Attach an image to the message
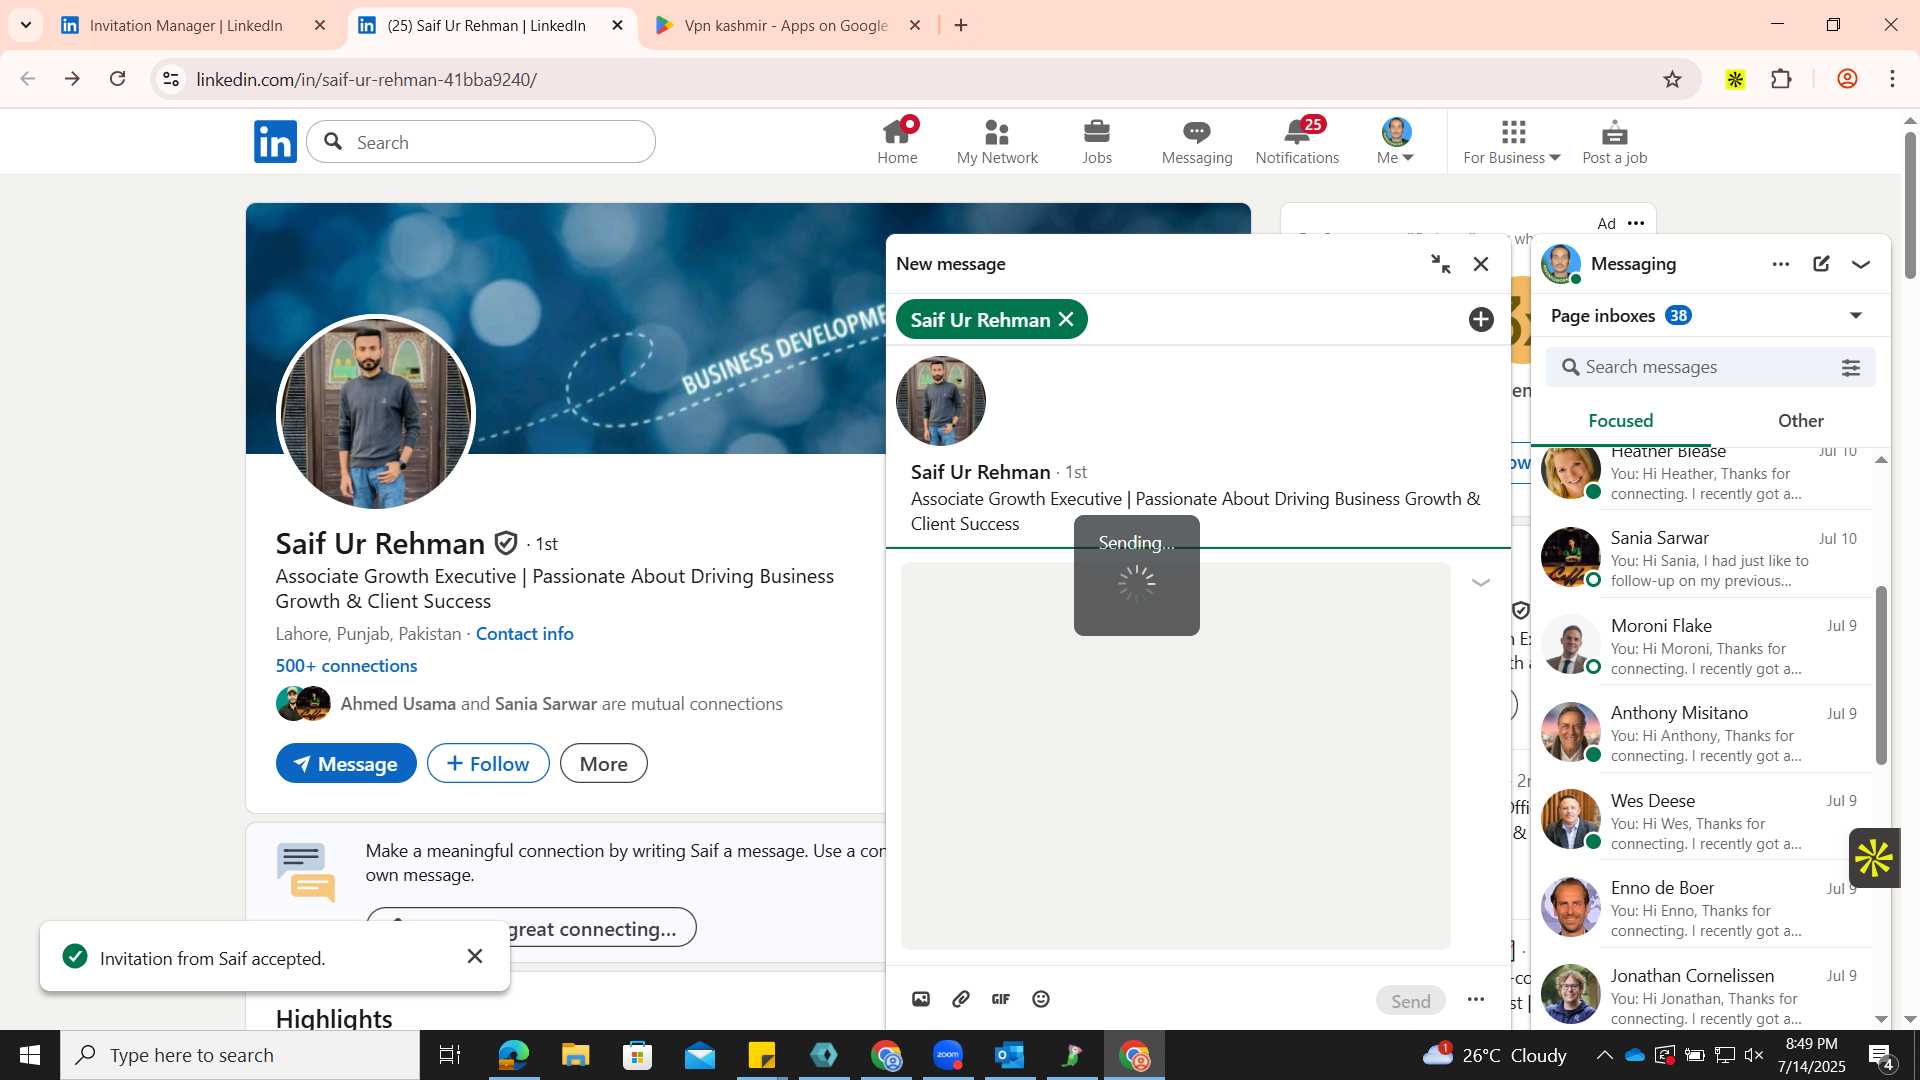1920x1080 pixels. pos(921,999)
